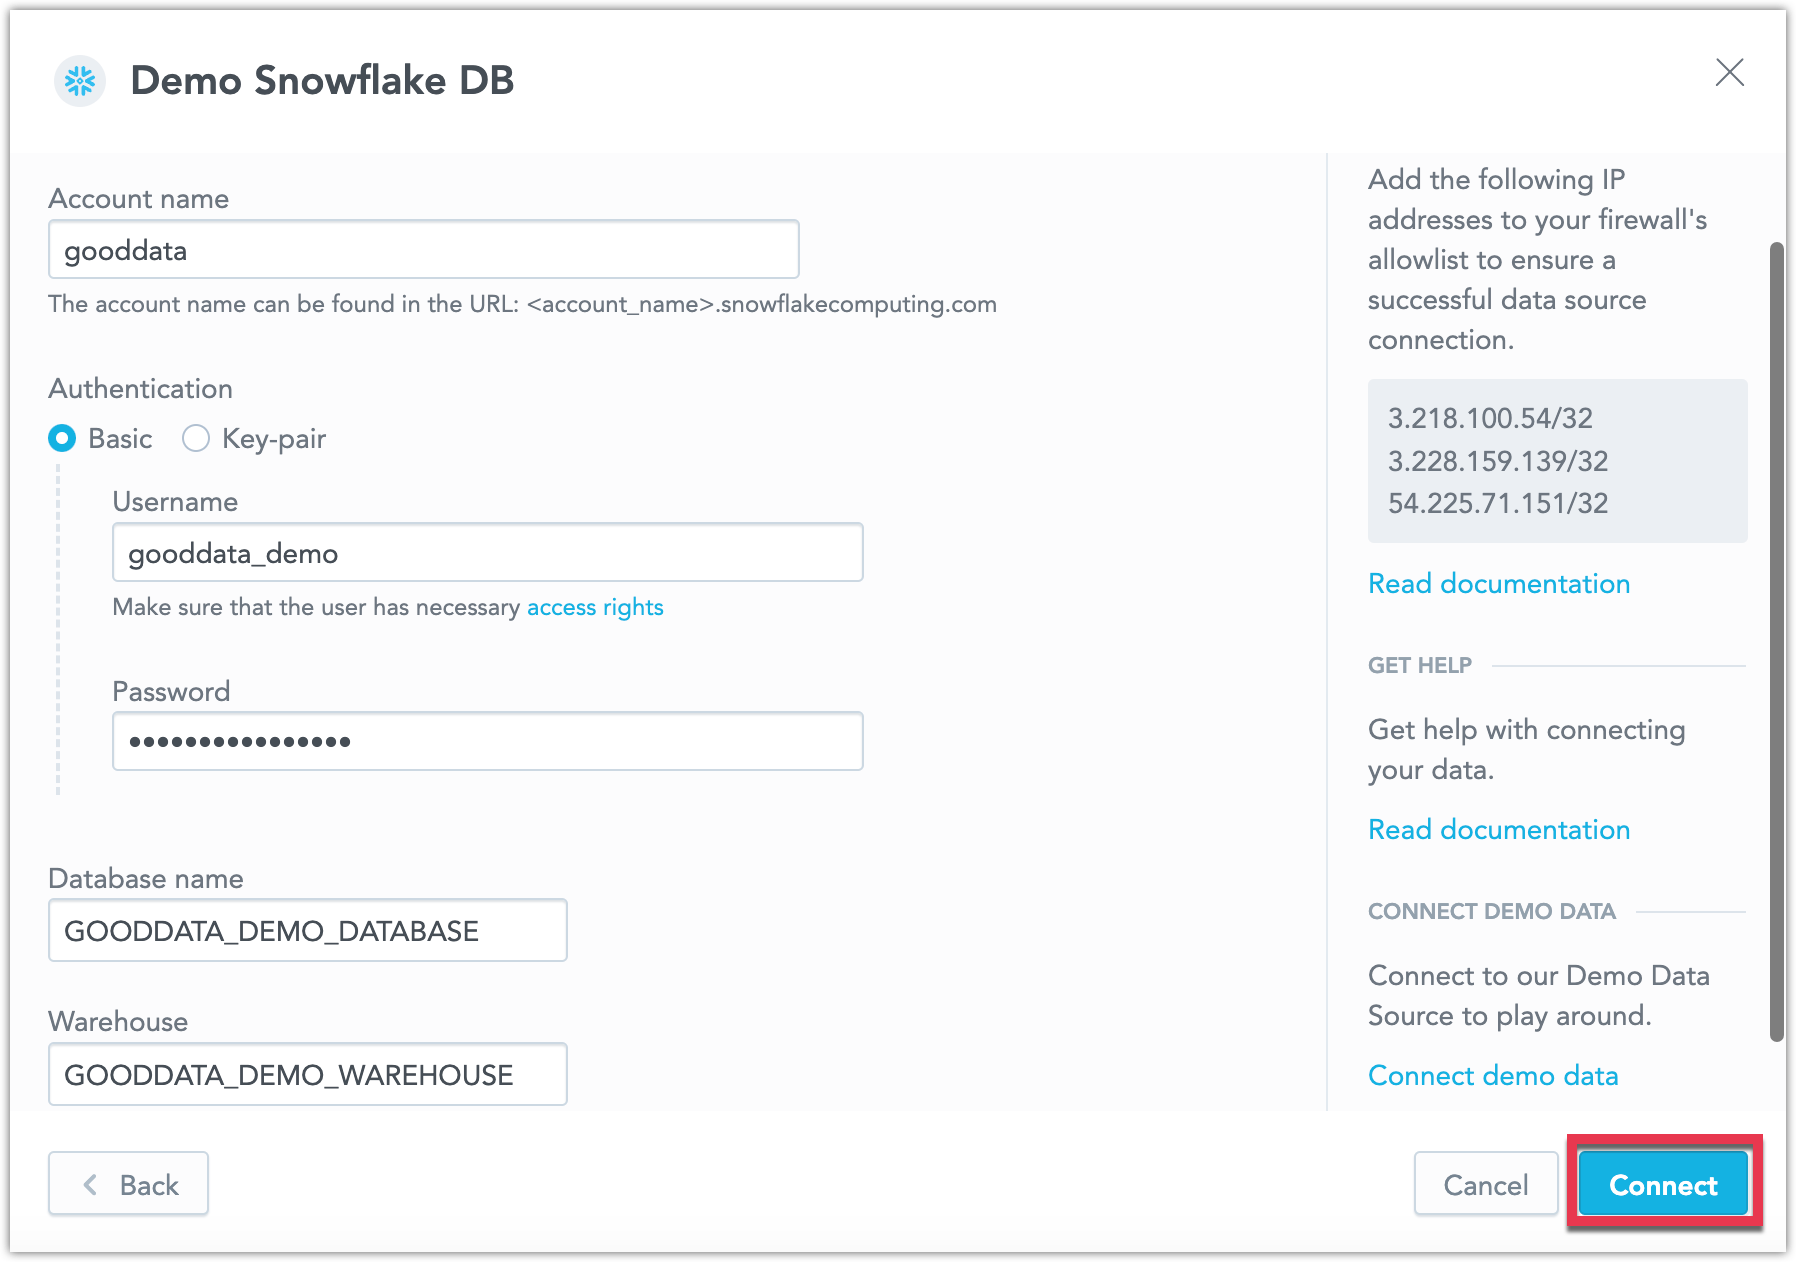Focus the Account name field
This screenshot has width=1796, height=1262.
tap(424, 250)
